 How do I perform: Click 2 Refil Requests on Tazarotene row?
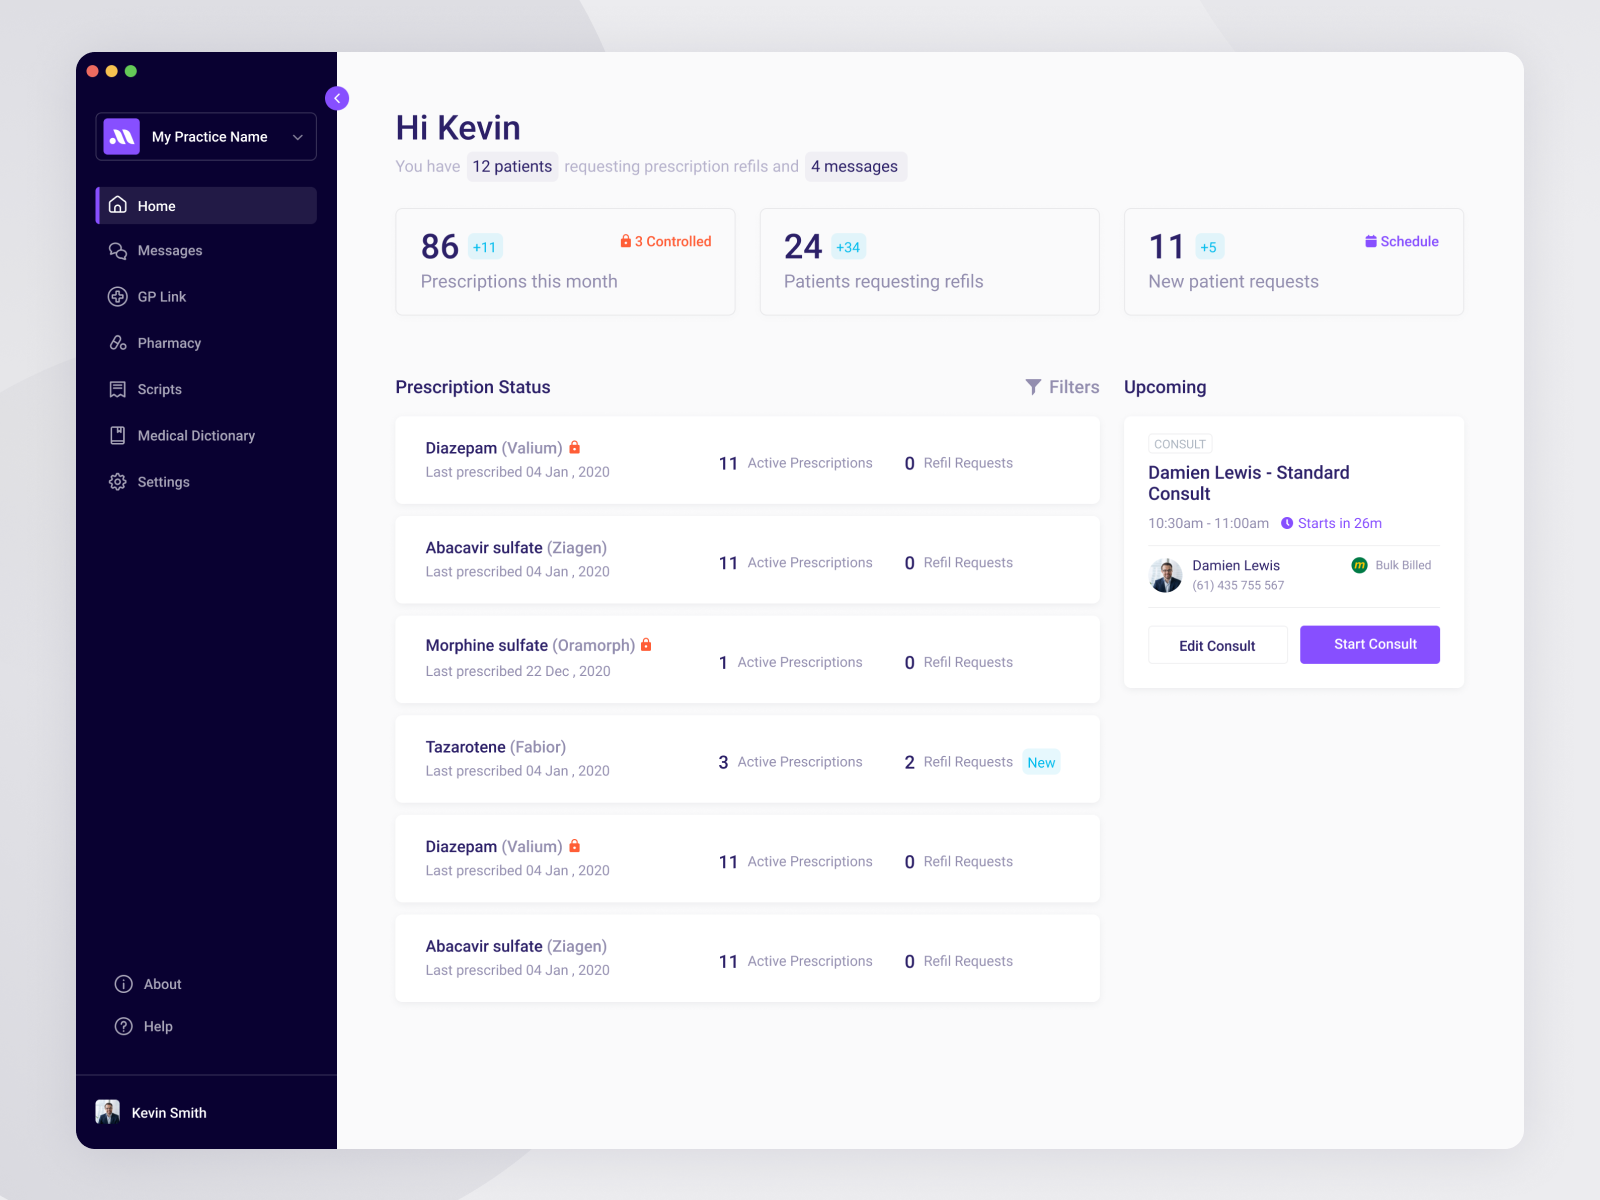[958, 762]
